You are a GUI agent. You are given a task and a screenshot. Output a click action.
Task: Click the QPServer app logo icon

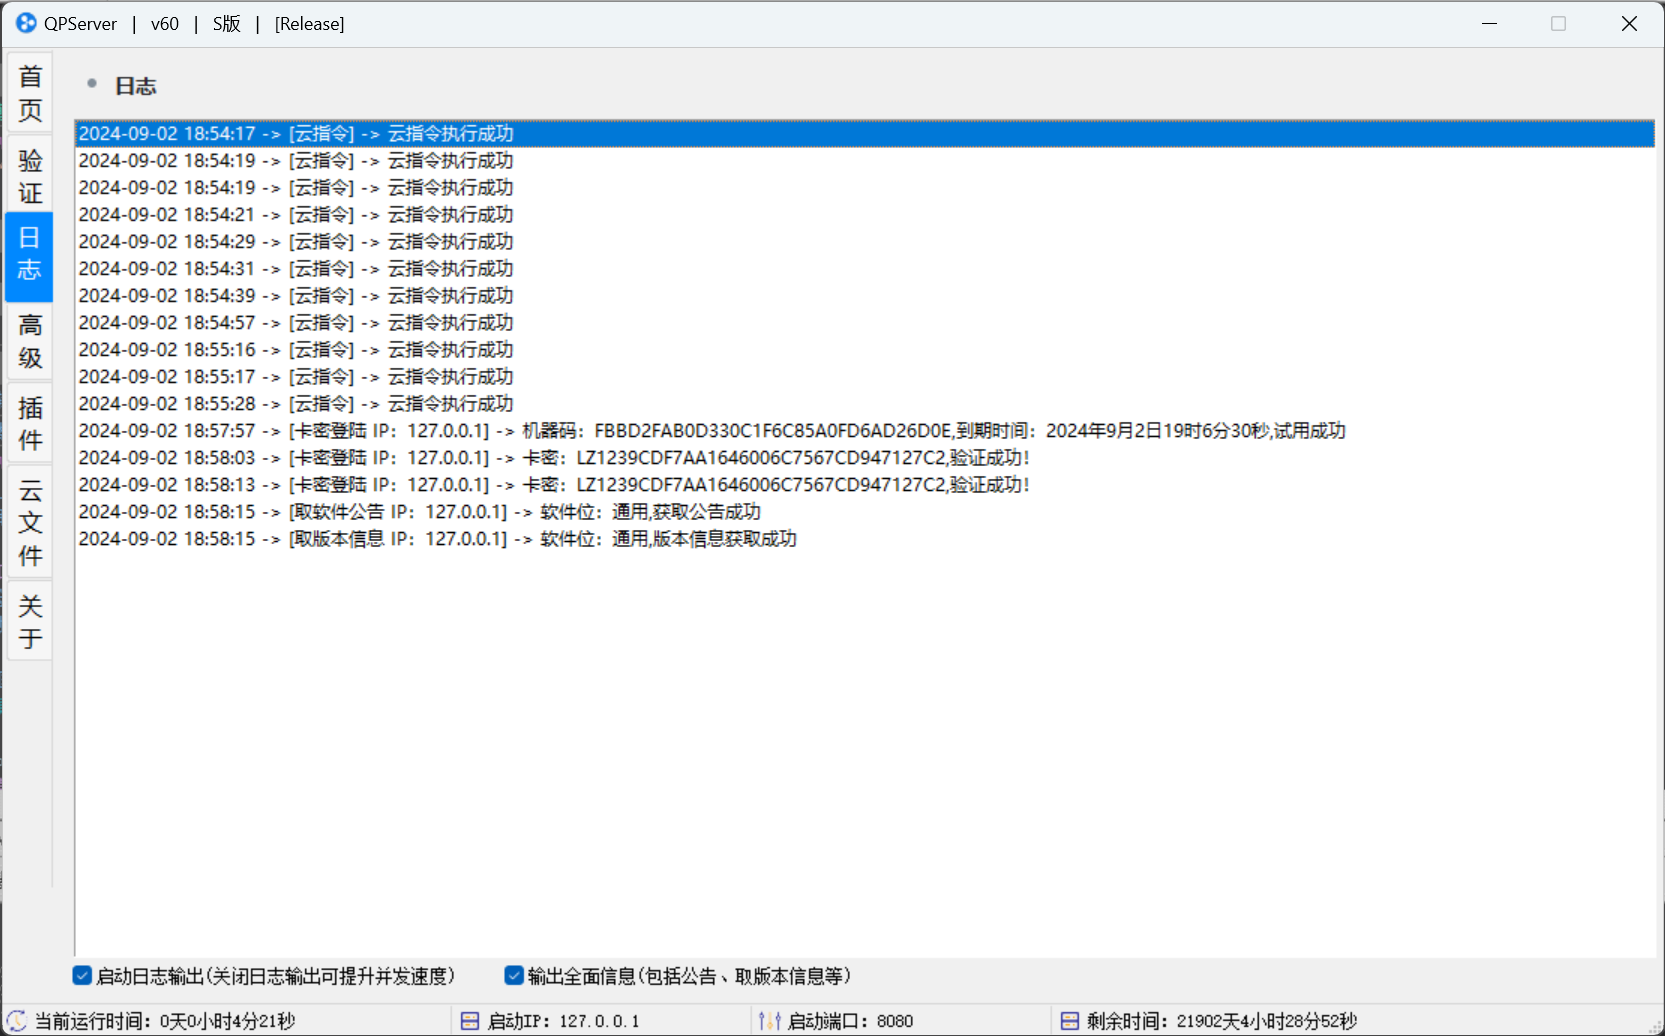[26, 23]
